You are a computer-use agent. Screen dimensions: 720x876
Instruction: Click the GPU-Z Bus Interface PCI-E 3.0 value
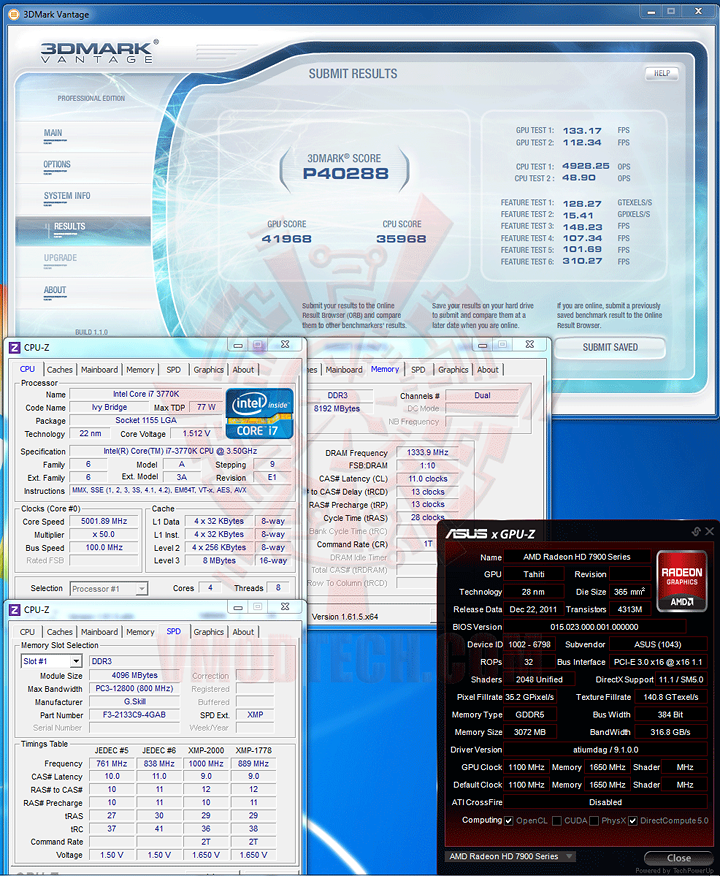(x=657, y=662)
